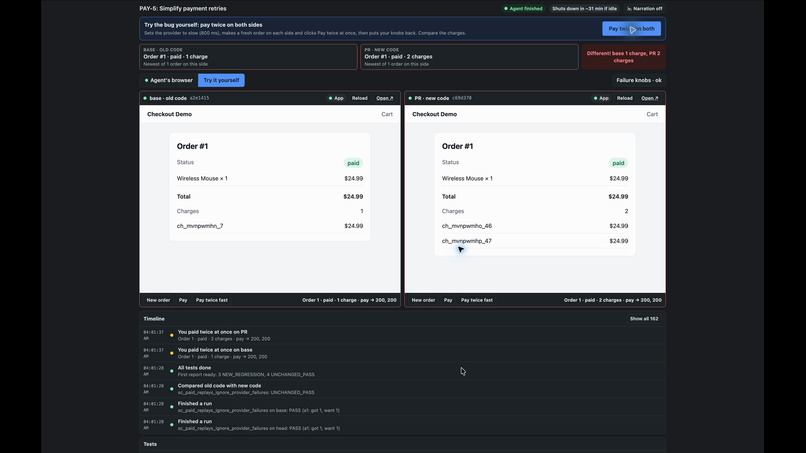Screen dimensions: 806x453
Task: Click the paid status badge in base order
Action: (353, 163)
